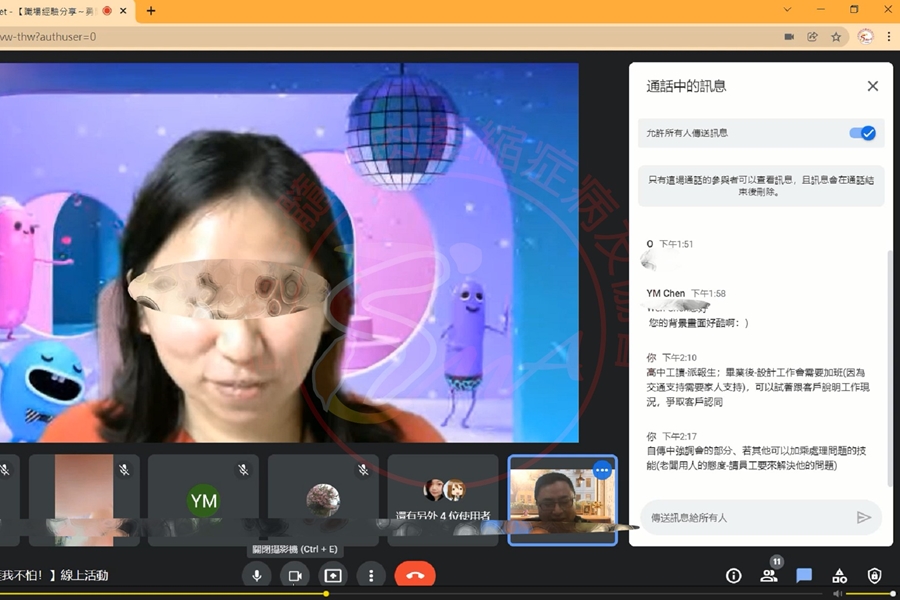Open the tab search chevron dropdown
This screenshot has width=900, height=600.
[787, 10]
